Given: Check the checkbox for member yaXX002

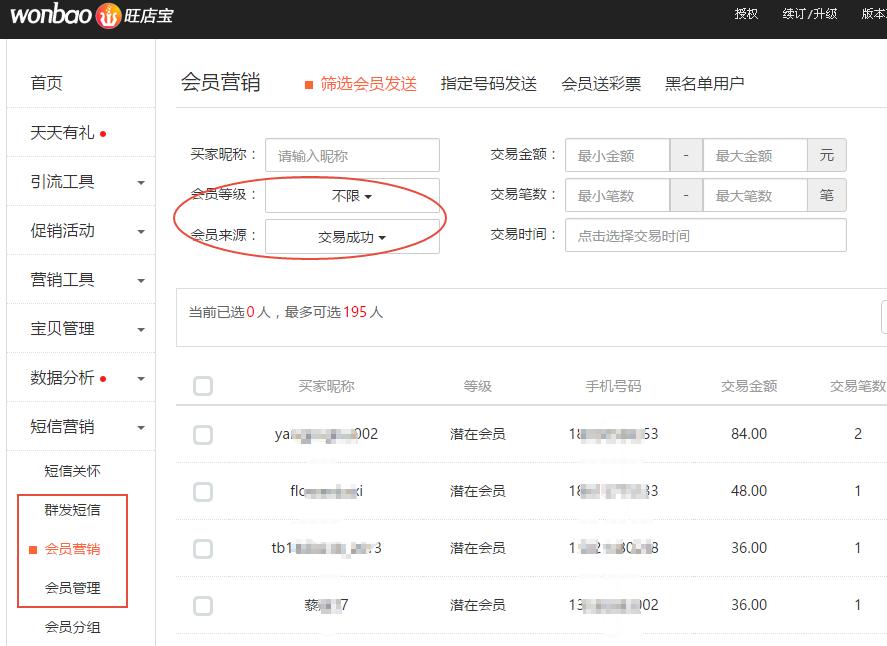Looking at the screenshot, I should (x=202, y=434).
